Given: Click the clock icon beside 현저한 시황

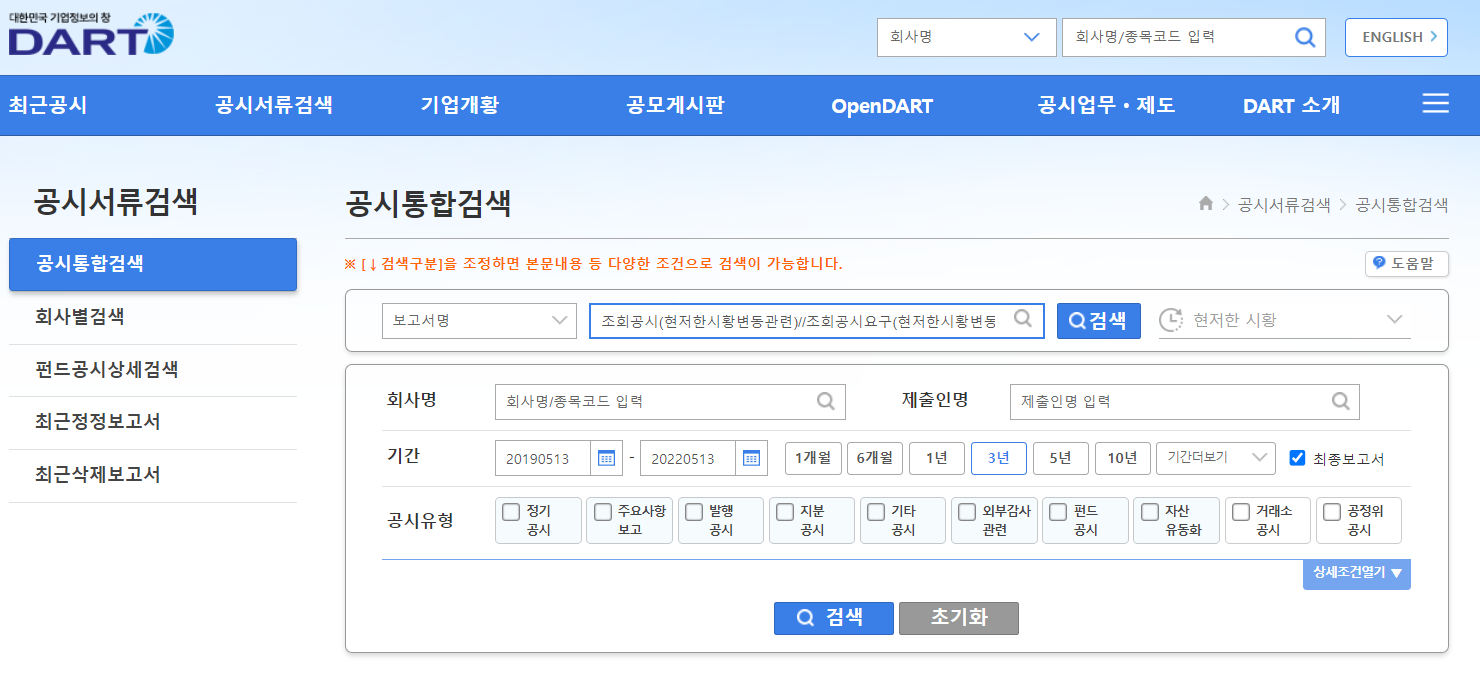Looking at the screenshot, I should tap(1170, 320).
